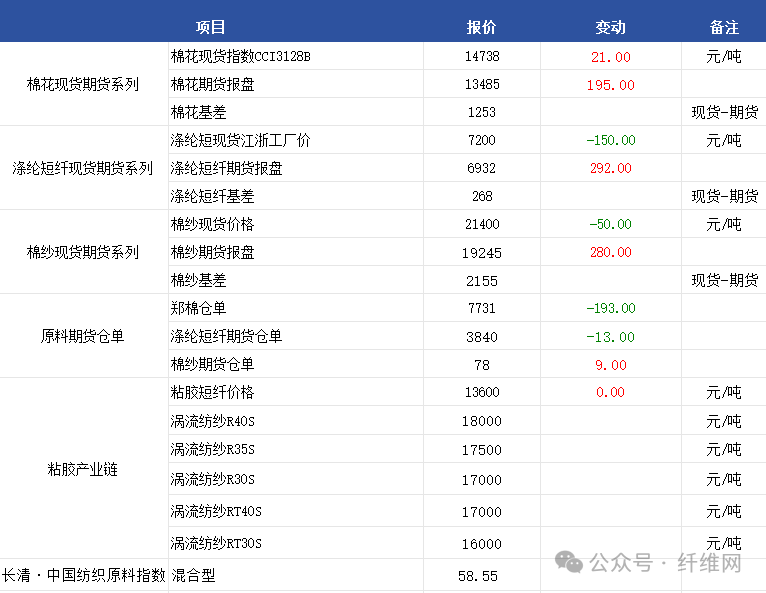This screenshot has width=766, height=593.
Task: Click the 涤纶短现货江浙工厂价 row label
Action: coord(240,140)
